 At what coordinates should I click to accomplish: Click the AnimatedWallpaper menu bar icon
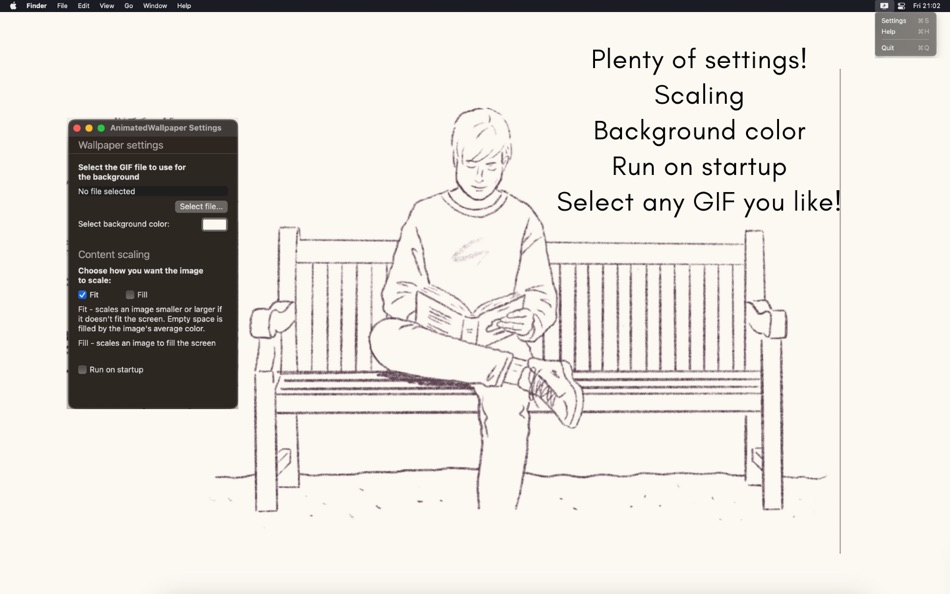tap(884, 5)
